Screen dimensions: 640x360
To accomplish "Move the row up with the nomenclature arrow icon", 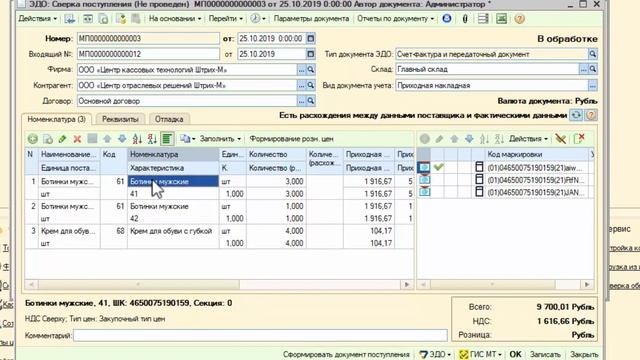I will (x=107, y=139).
